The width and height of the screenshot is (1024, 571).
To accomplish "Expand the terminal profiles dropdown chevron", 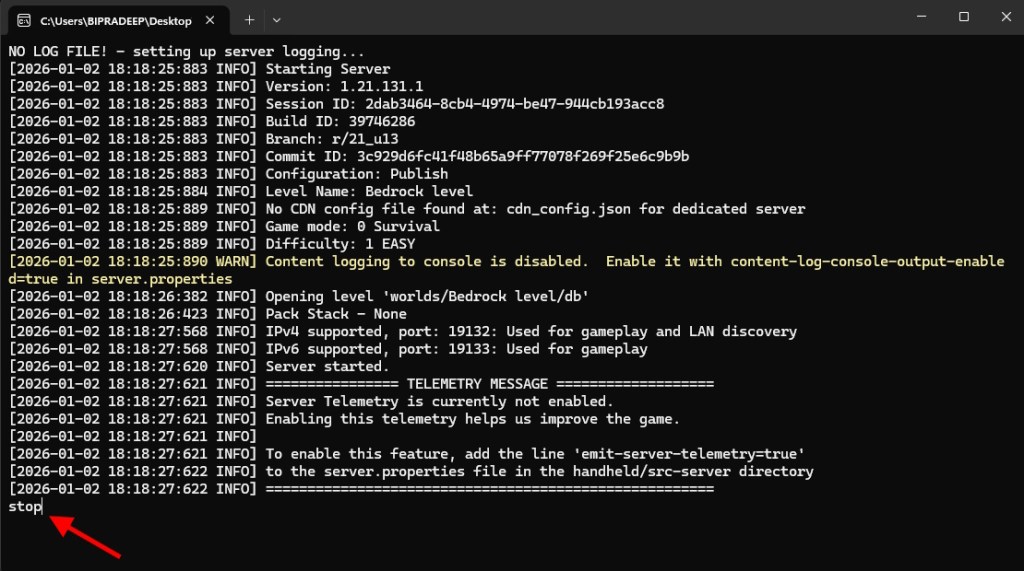I will point(277,20).
